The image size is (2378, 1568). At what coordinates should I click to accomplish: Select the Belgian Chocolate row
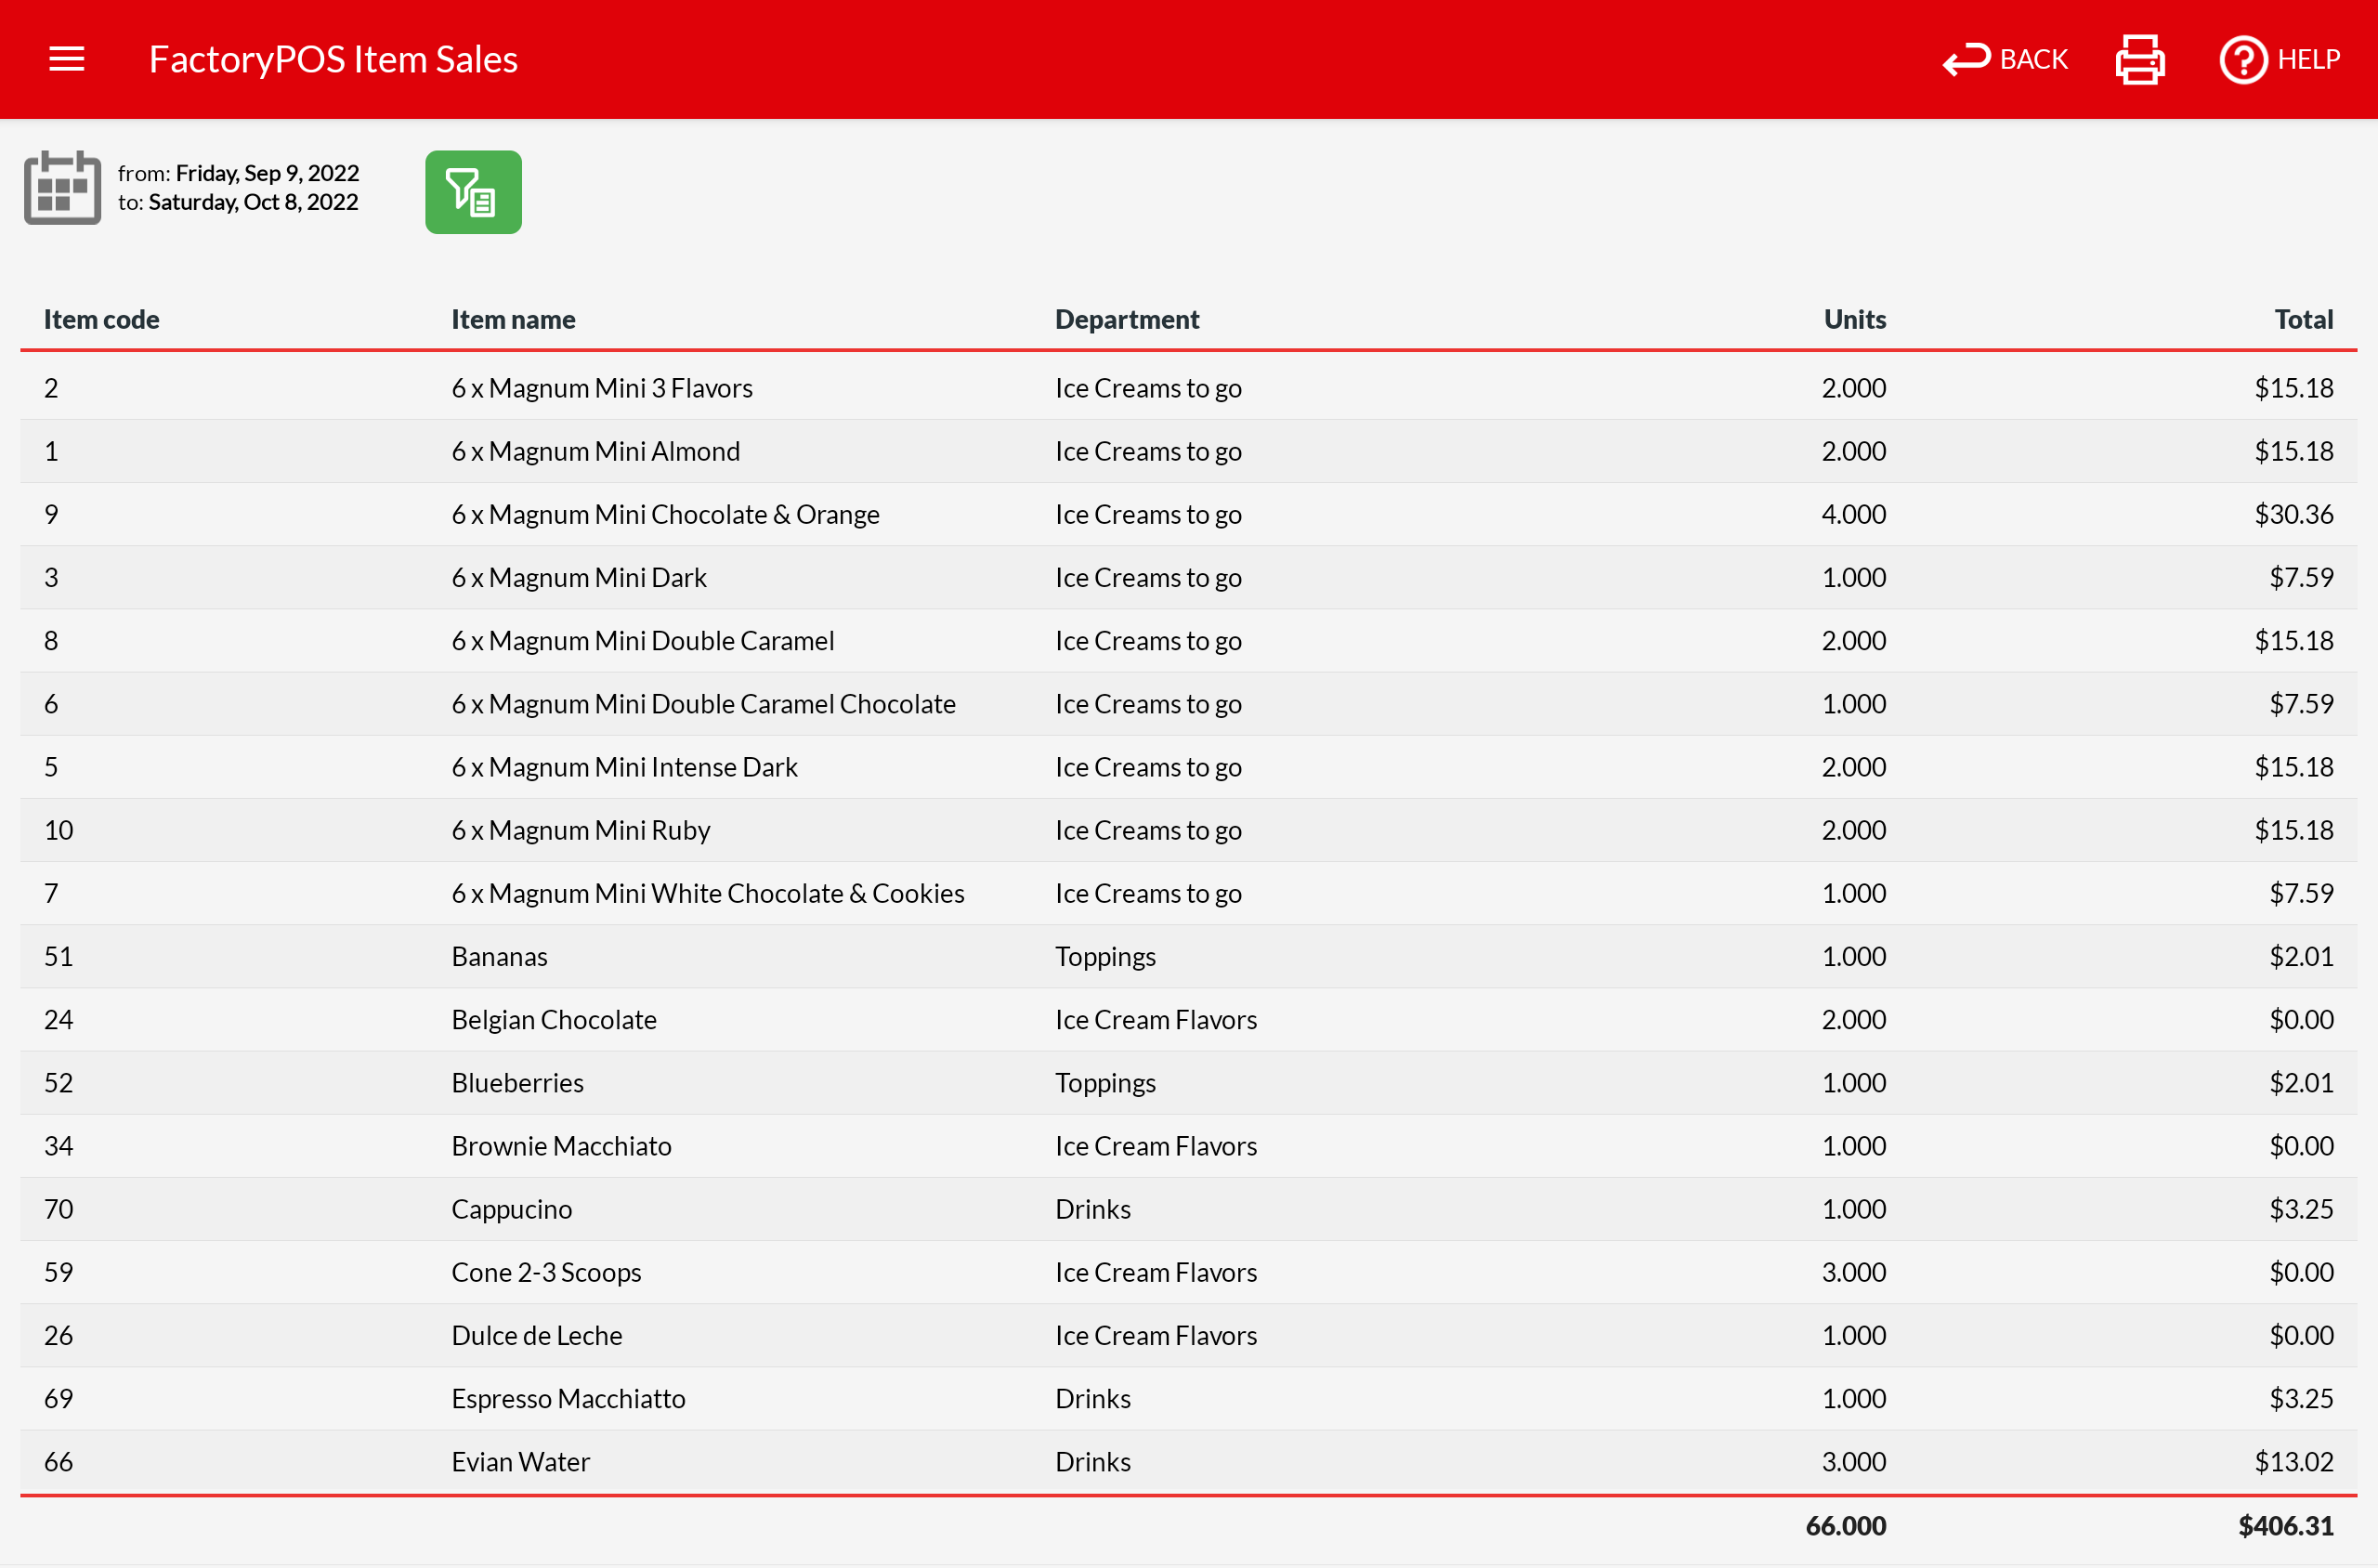[x=553, y=1019]
